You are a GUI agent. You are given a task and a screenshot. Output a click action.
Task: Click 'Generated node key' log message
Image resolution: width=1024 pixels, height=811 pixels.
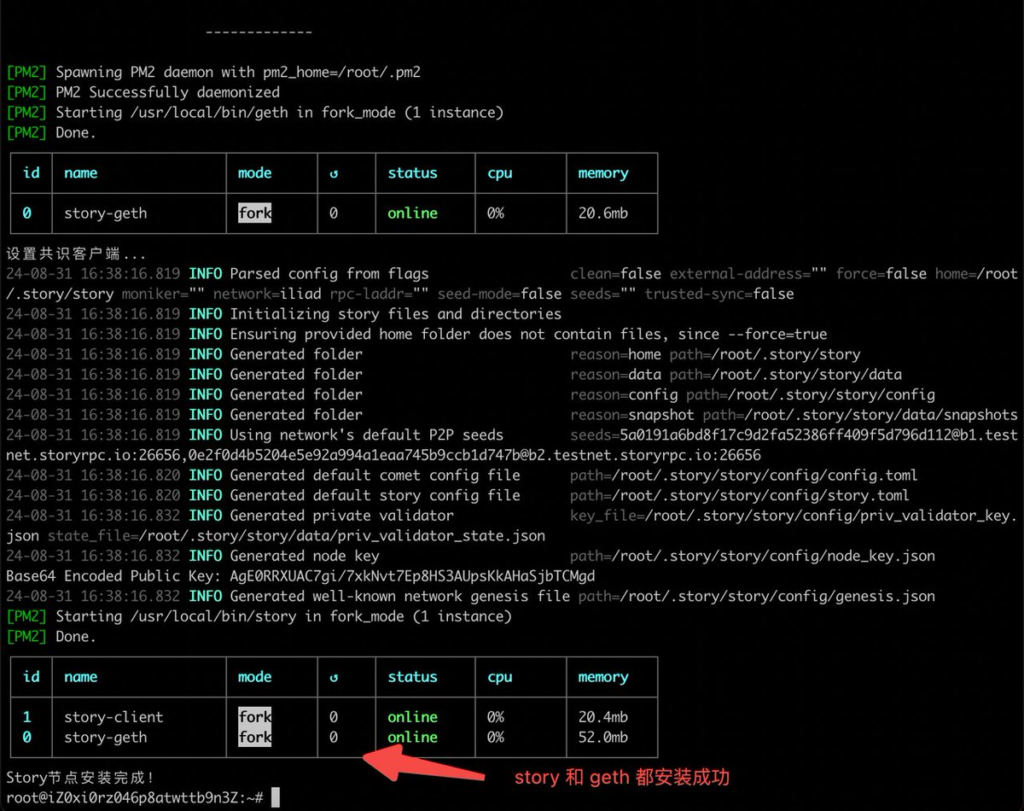[304, 556]
